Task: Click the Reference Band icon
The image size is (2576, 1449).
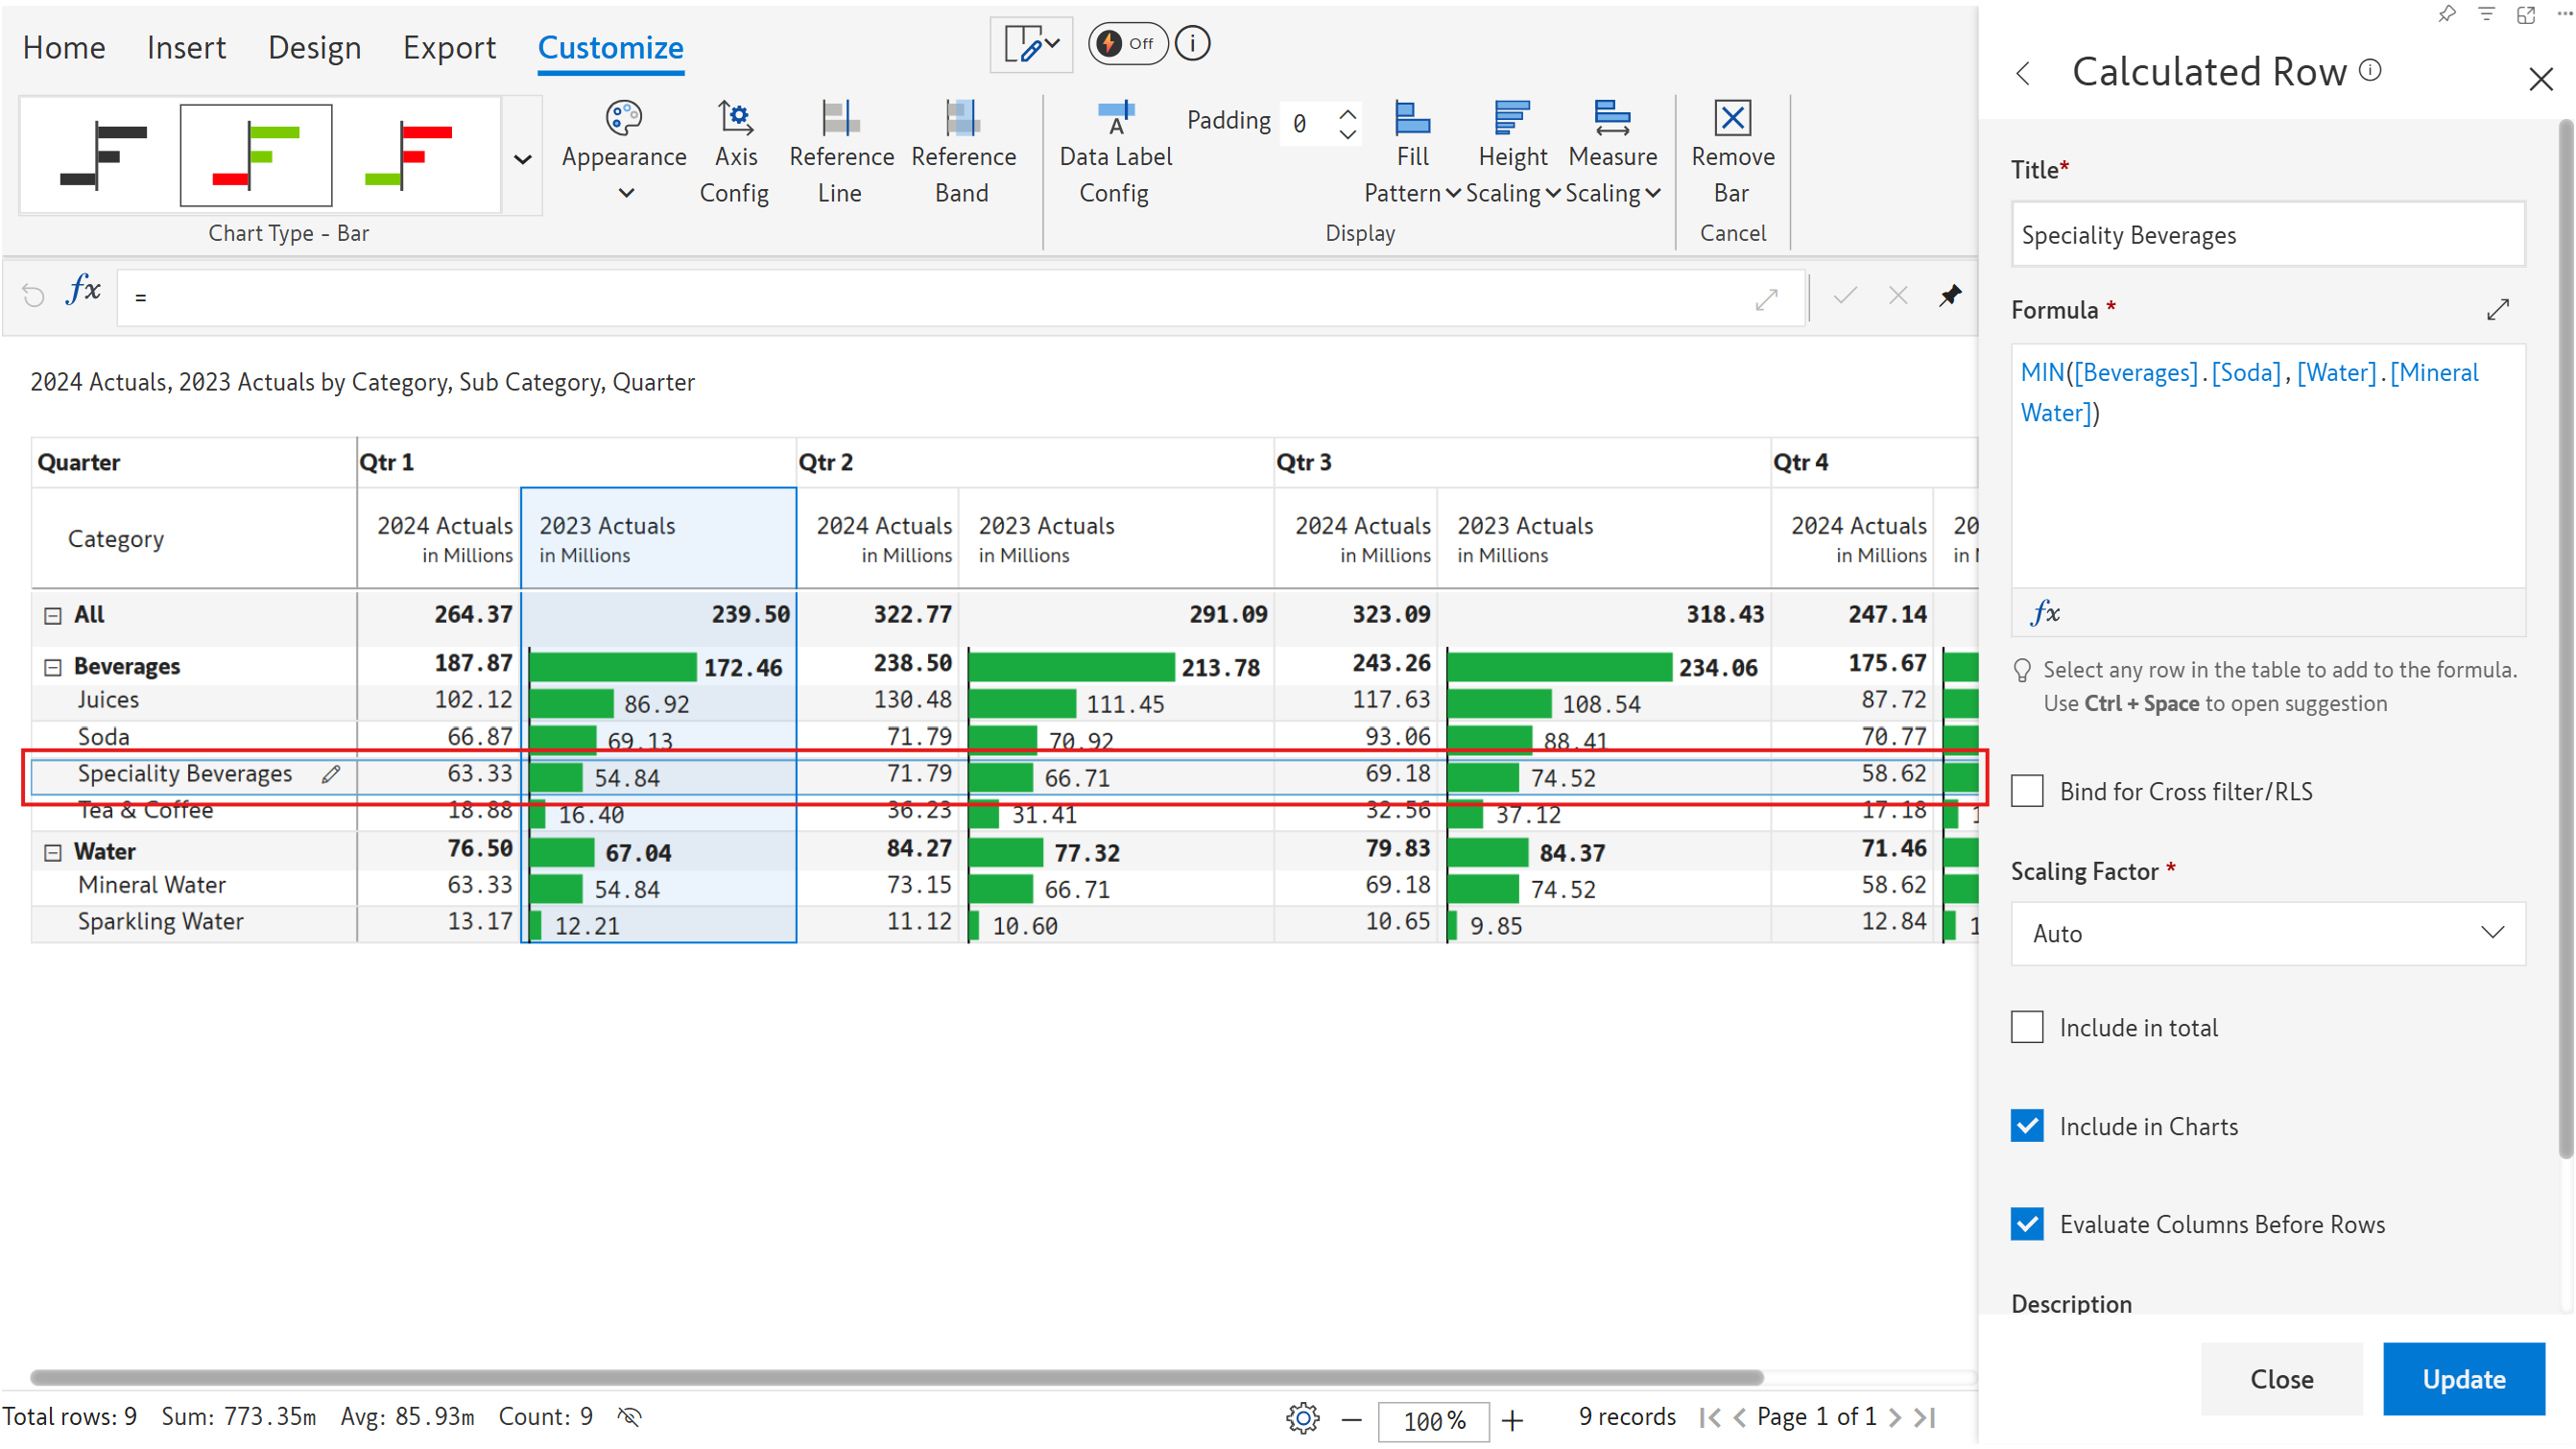Action: [962, 118]
